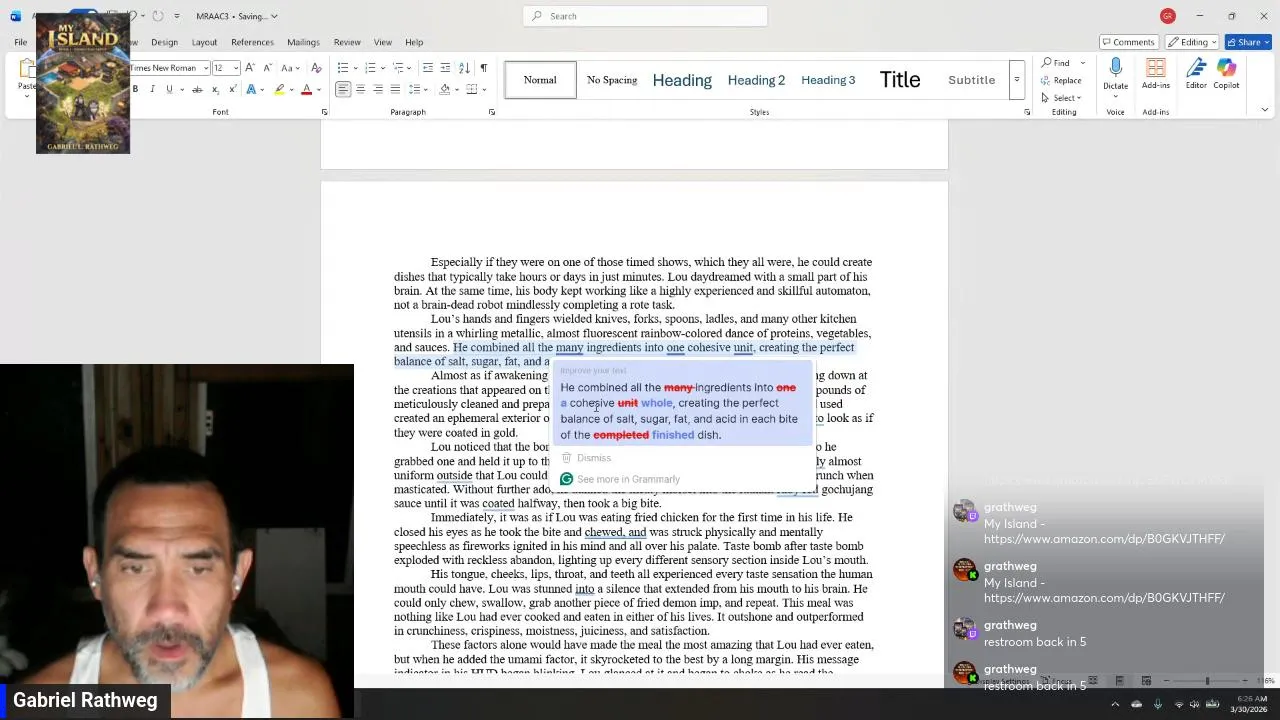
Task: Toggle Show/Hide paragraph marks
Action: pos(484,68)
